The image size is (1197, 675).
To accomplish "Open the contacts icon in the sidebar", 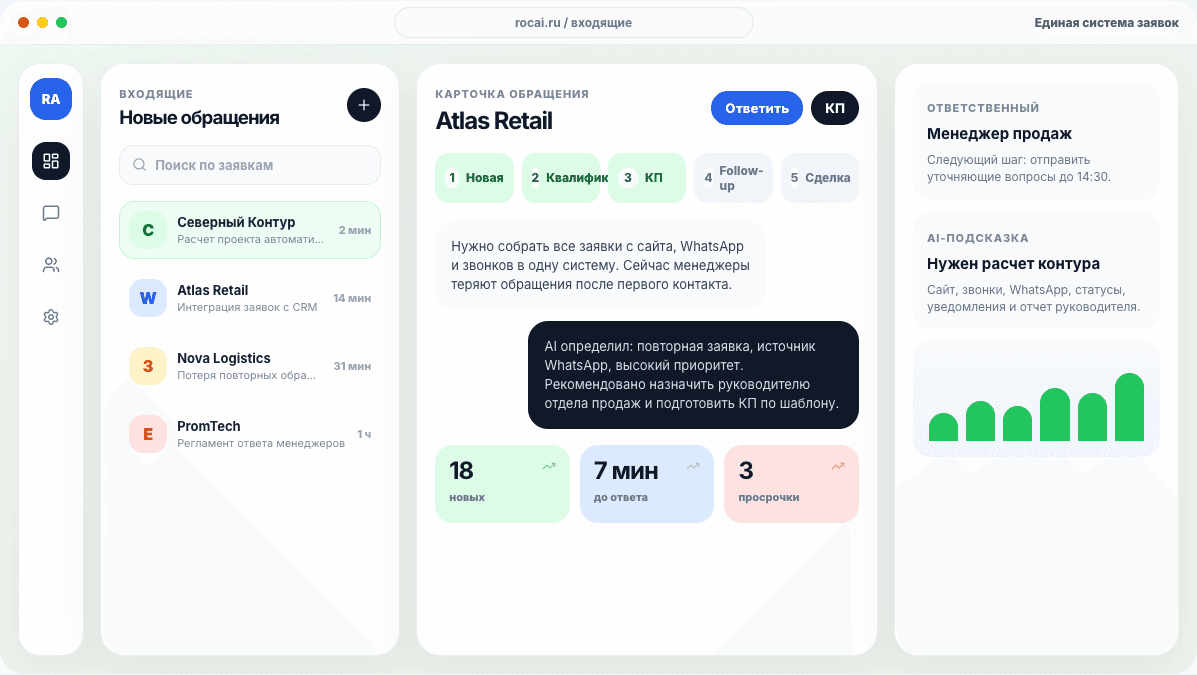I will (50, 265).
